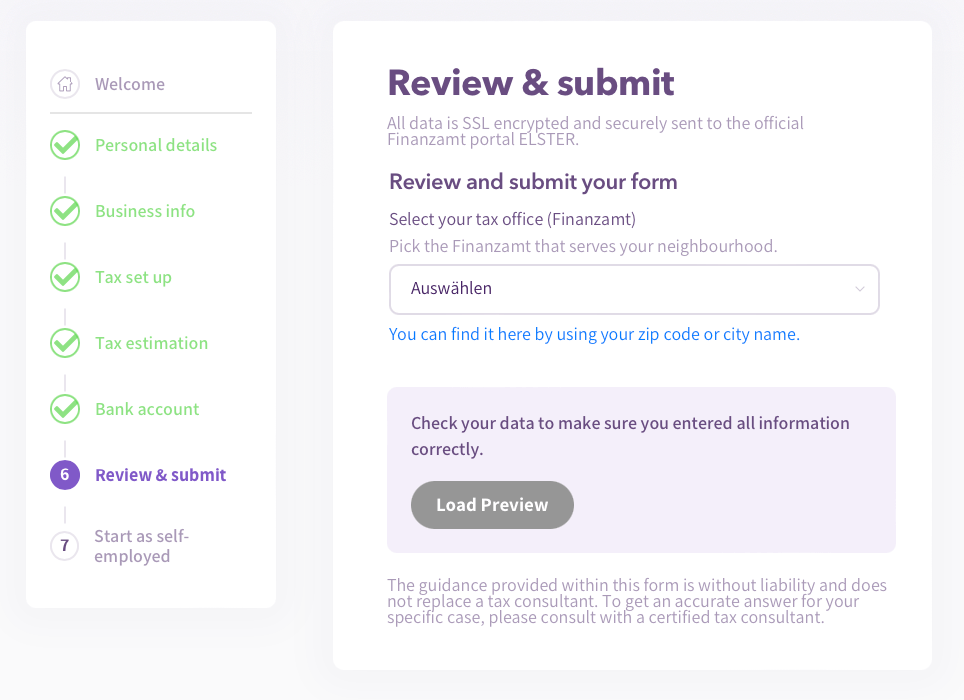The width and height of the screenshot is (964, 700).
Task: Follow the find-by-zip-code link
Action: click(x=594, y=334)
